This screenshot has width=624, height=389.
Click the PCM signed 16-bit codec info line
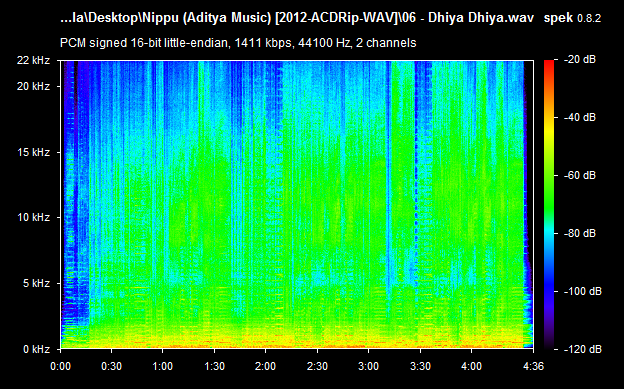point(238,43)
